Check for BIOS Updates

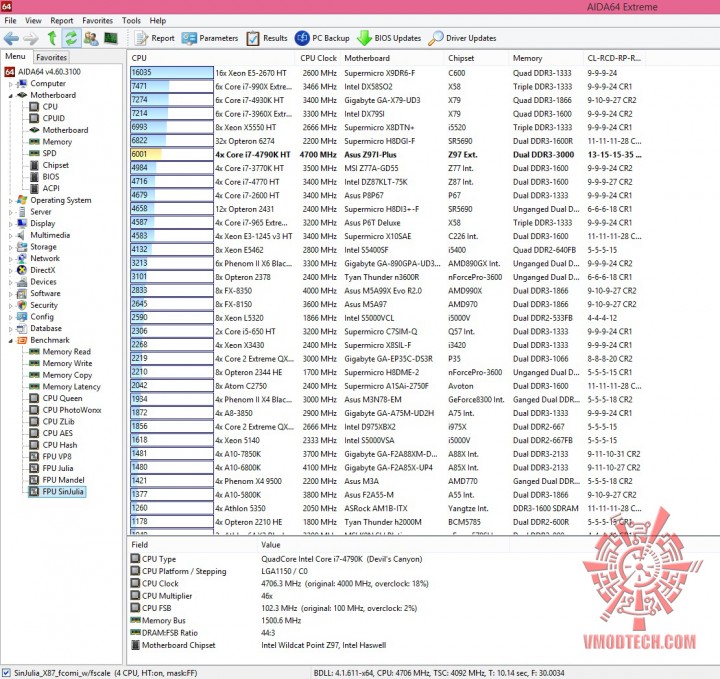pos(389,38)
